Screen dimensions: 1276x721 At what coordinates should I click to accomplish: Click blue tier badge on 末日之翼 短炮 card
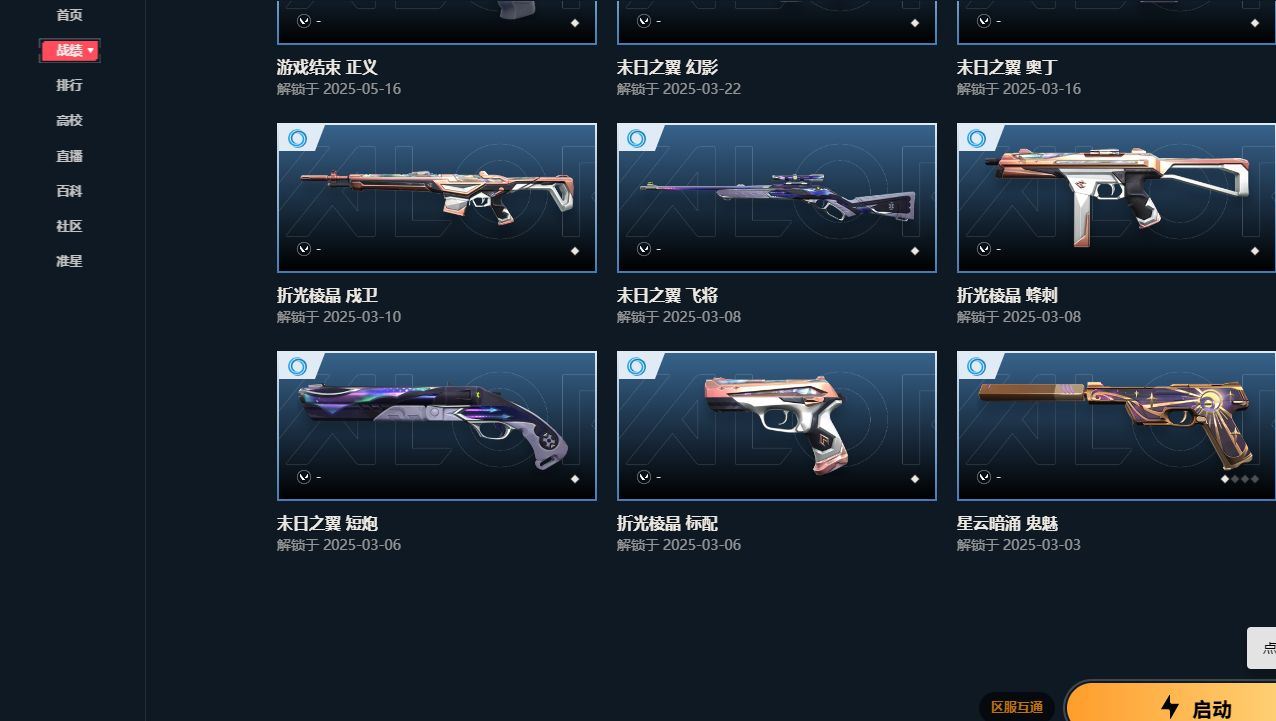(297, 366)
